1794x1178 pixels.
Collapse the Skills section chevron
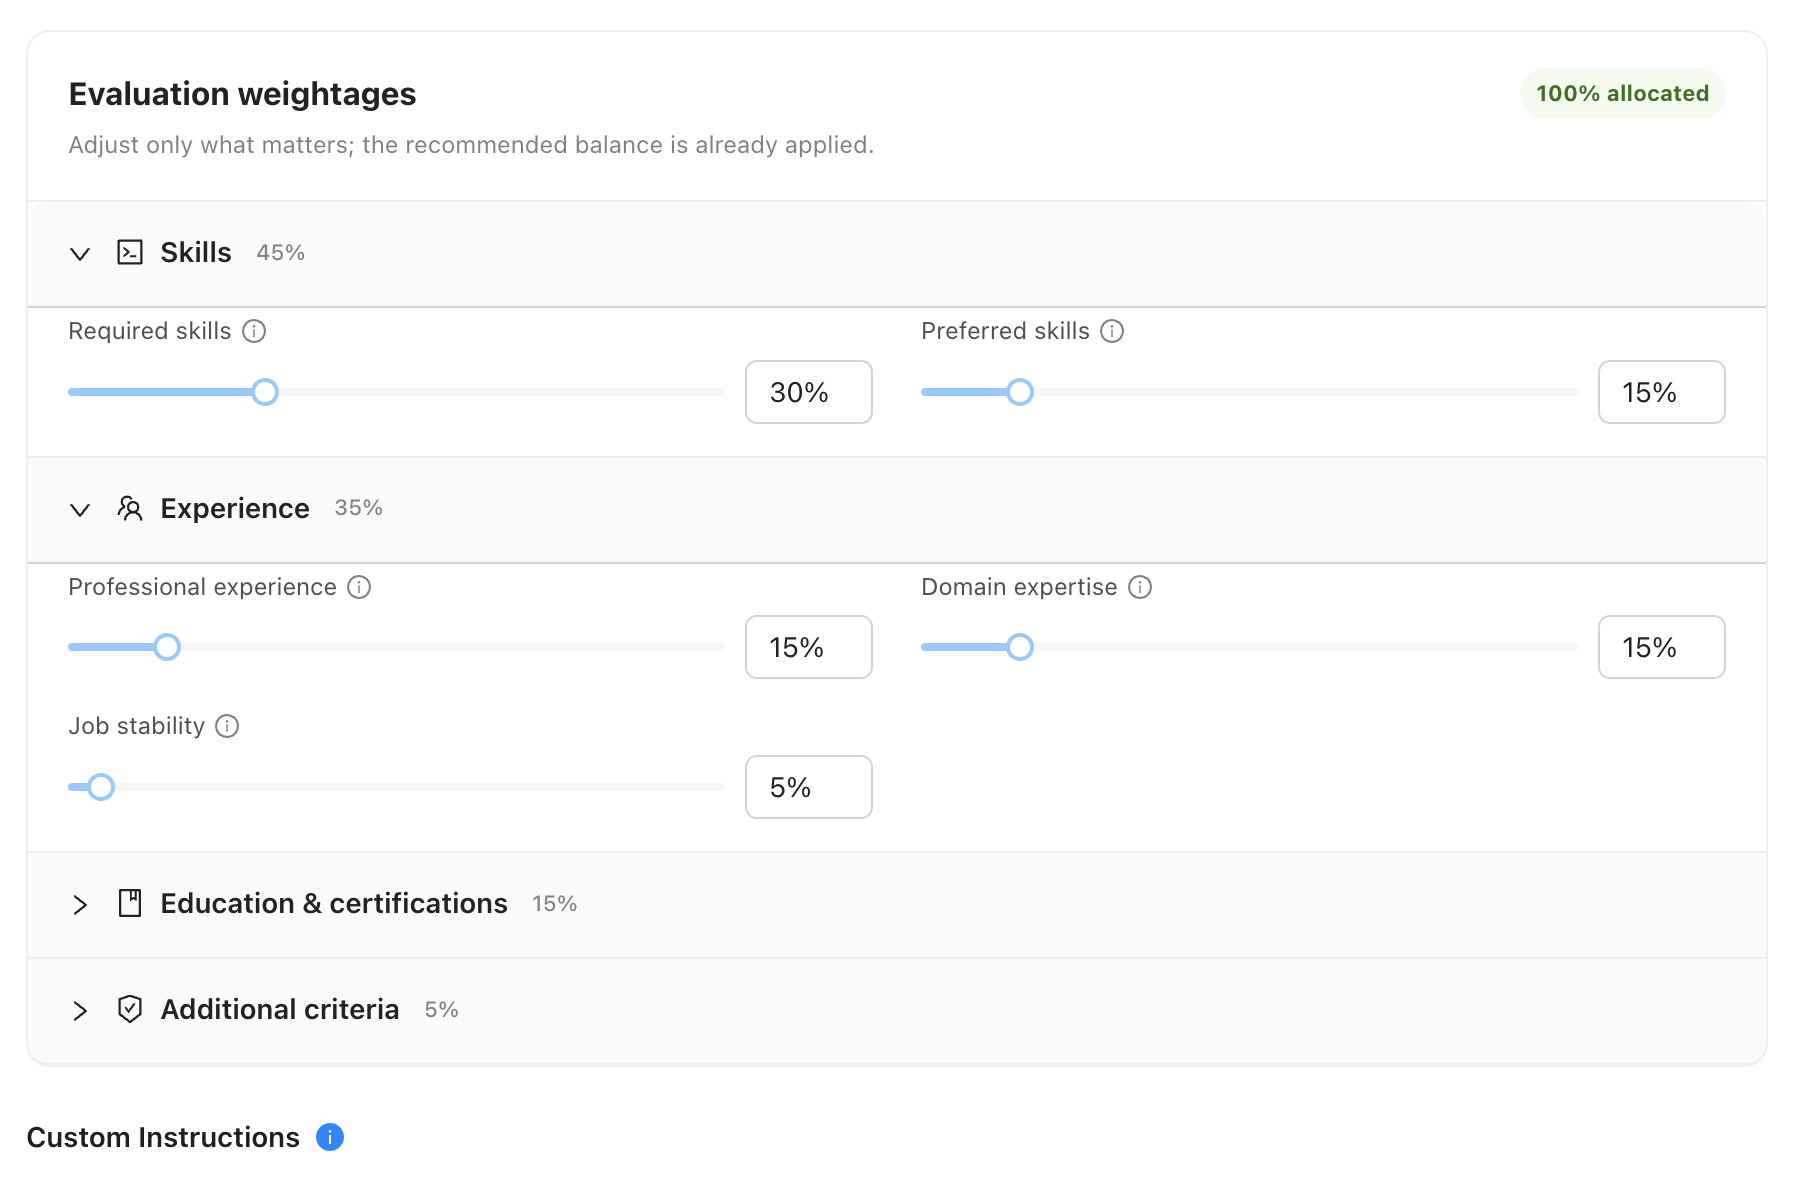click(80, 253)
